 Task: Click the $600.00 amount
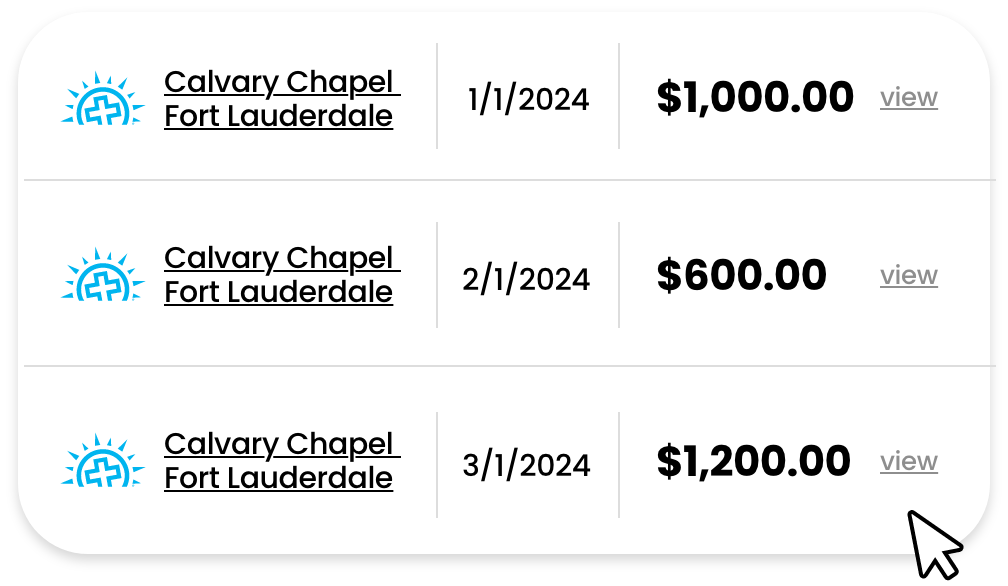click(741, 275)
